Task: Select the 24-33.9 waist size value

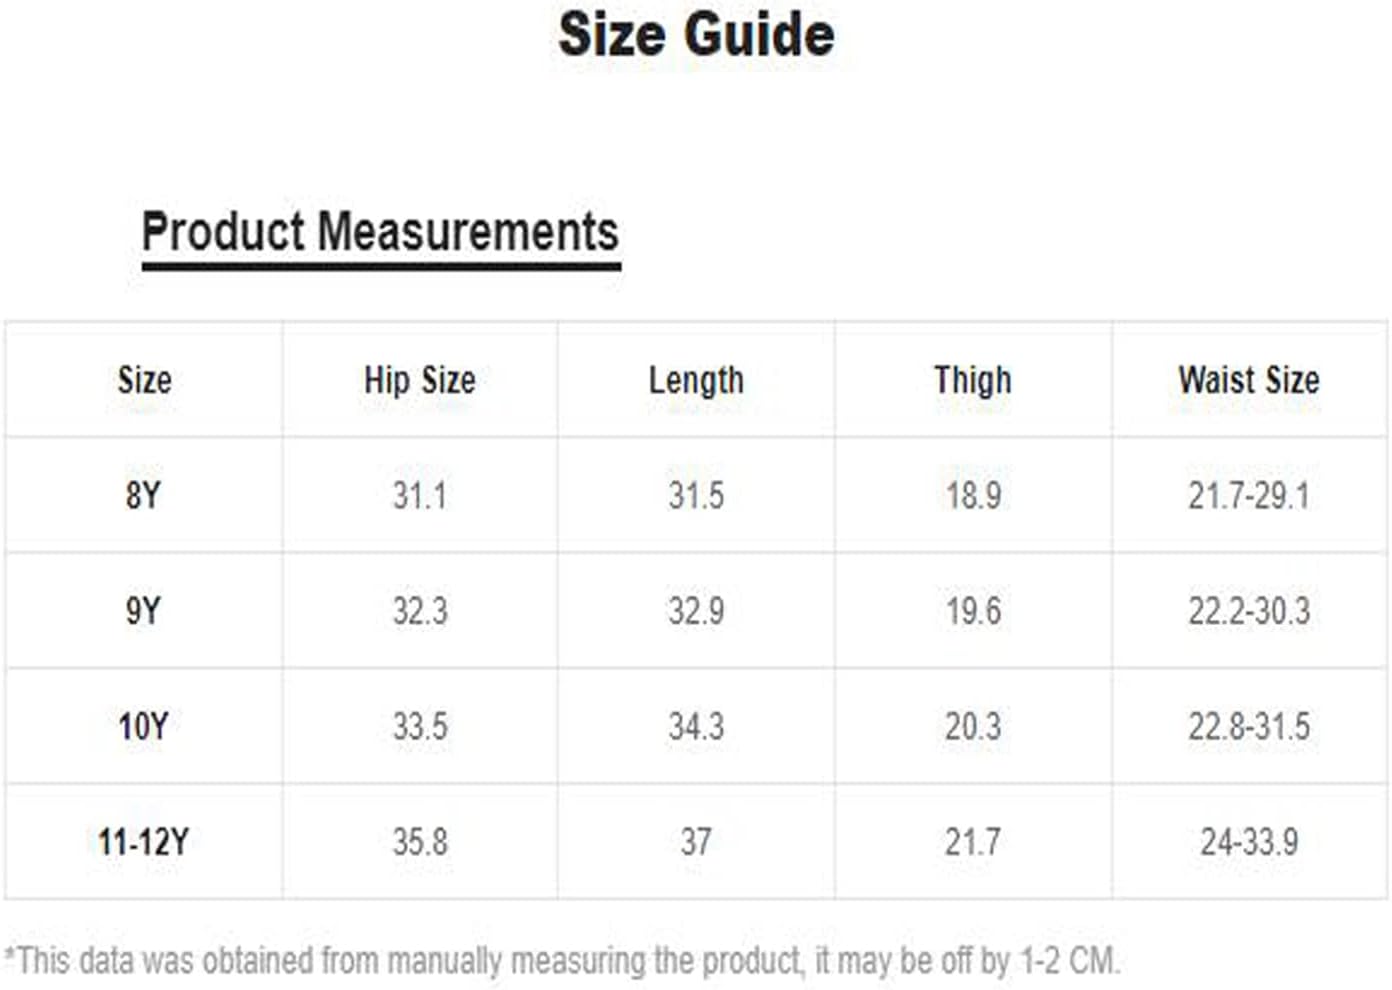Action: point(1249,842)
